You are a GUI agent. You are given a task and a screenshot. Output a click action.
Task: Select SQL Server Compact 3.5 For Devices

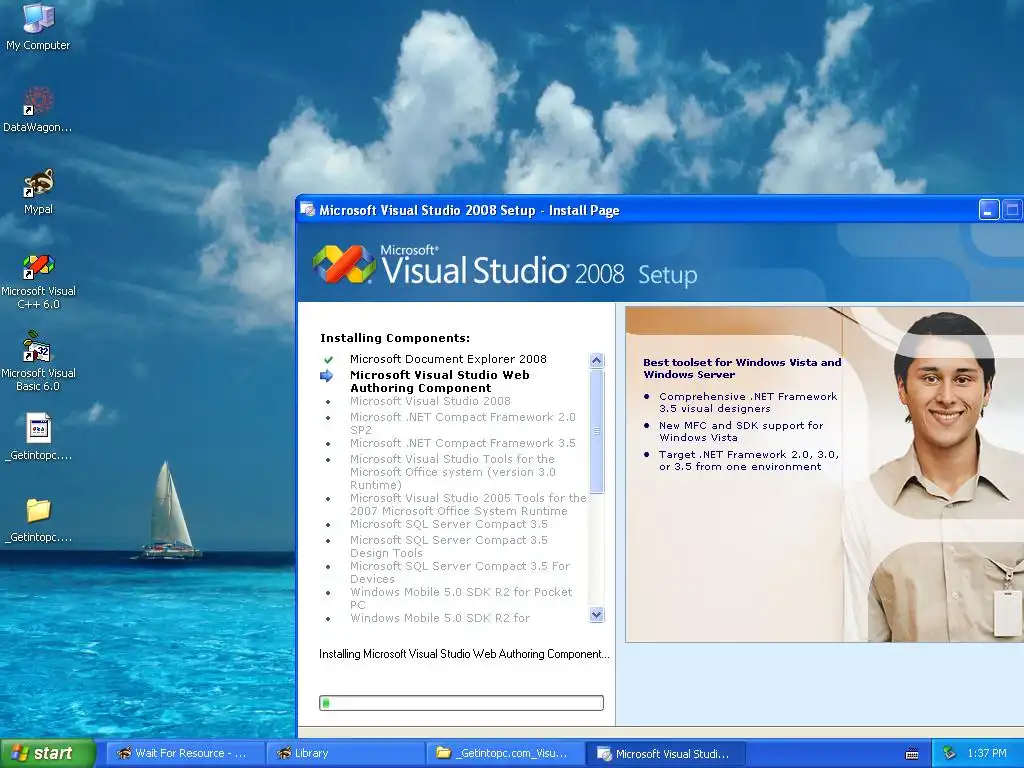[x=460, y=572]
